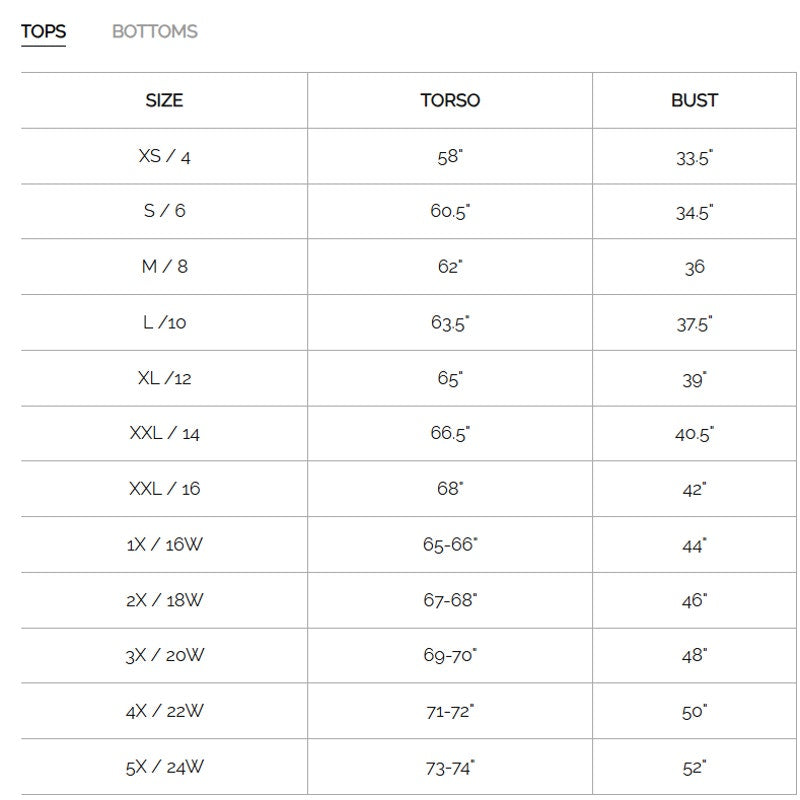This screenshot has height=800, width=800.
Task: Click the 60.5" torso measurement
Action: tap(450, 212)
